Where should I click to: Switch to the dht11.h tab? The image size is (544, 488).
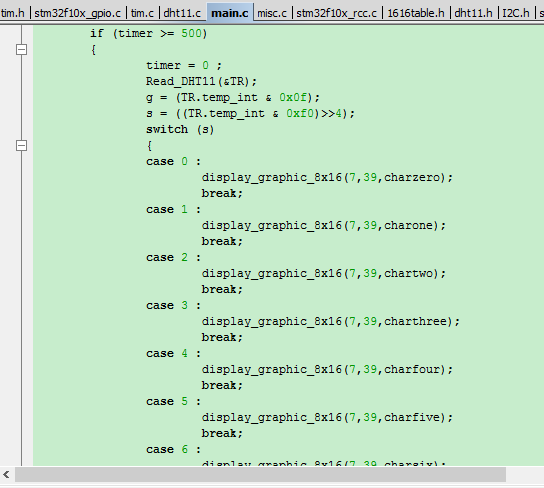(x=473, y=13)
